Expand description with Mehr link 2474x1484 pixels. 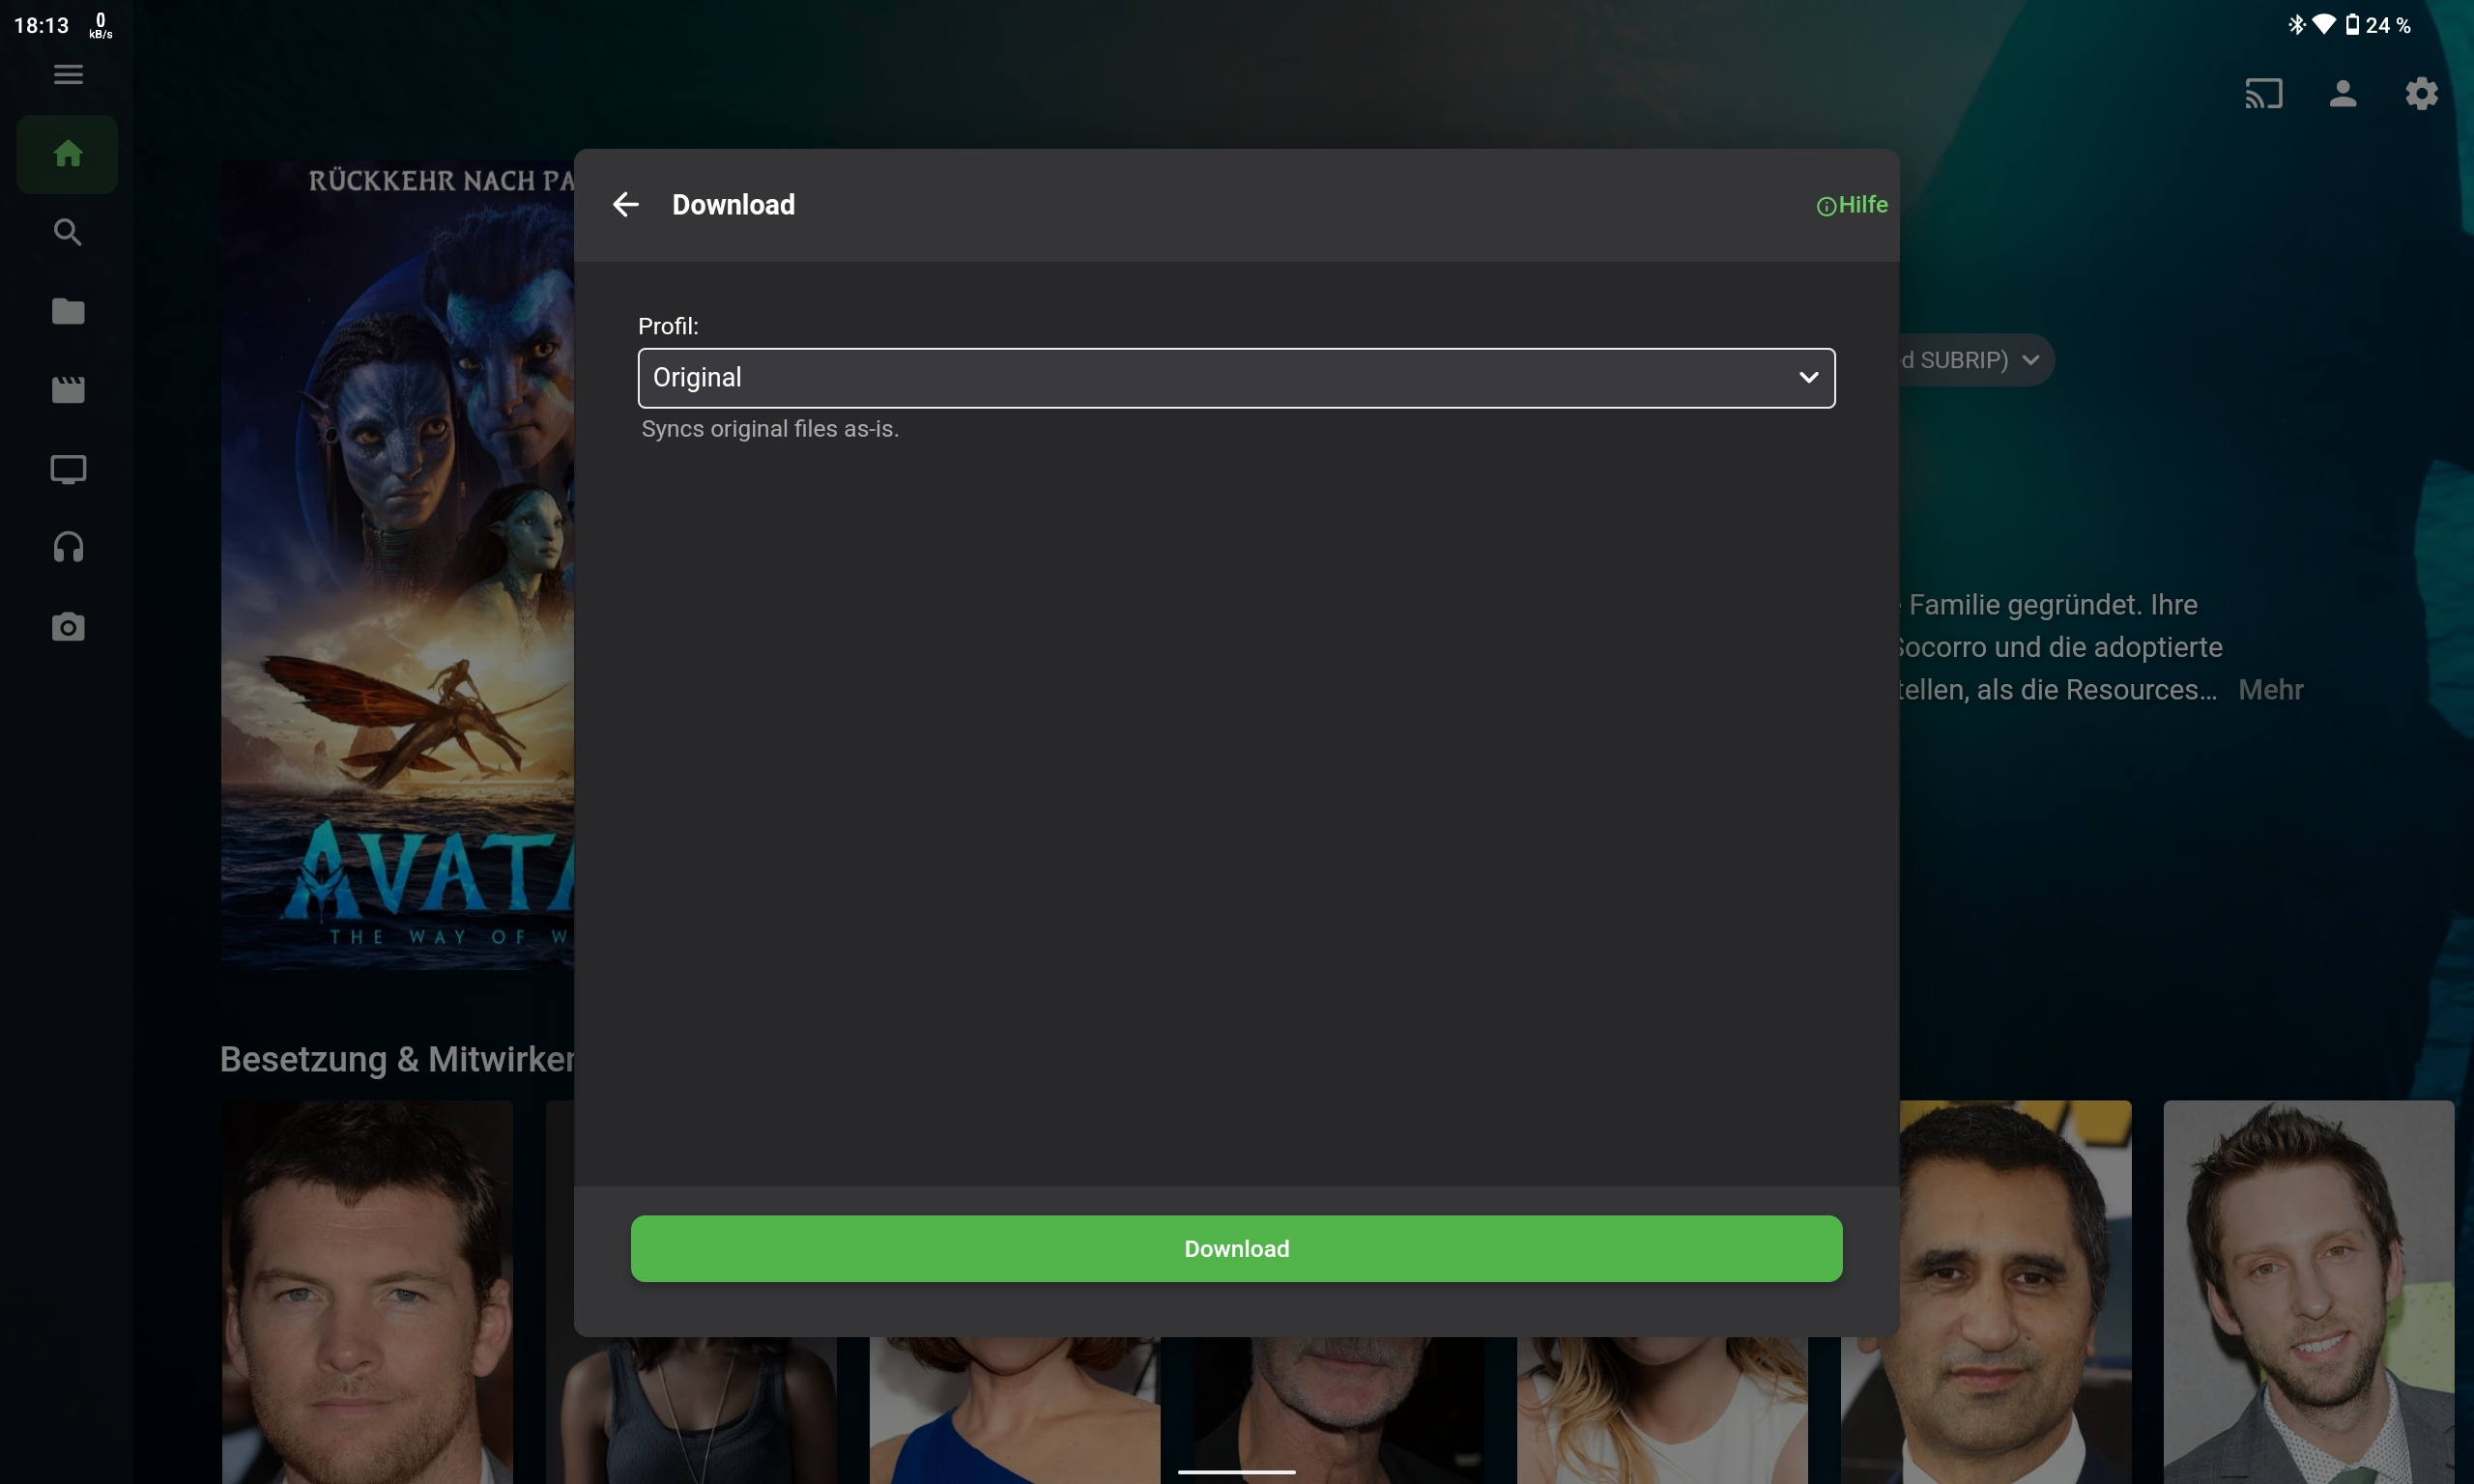tap(2270, 690)
